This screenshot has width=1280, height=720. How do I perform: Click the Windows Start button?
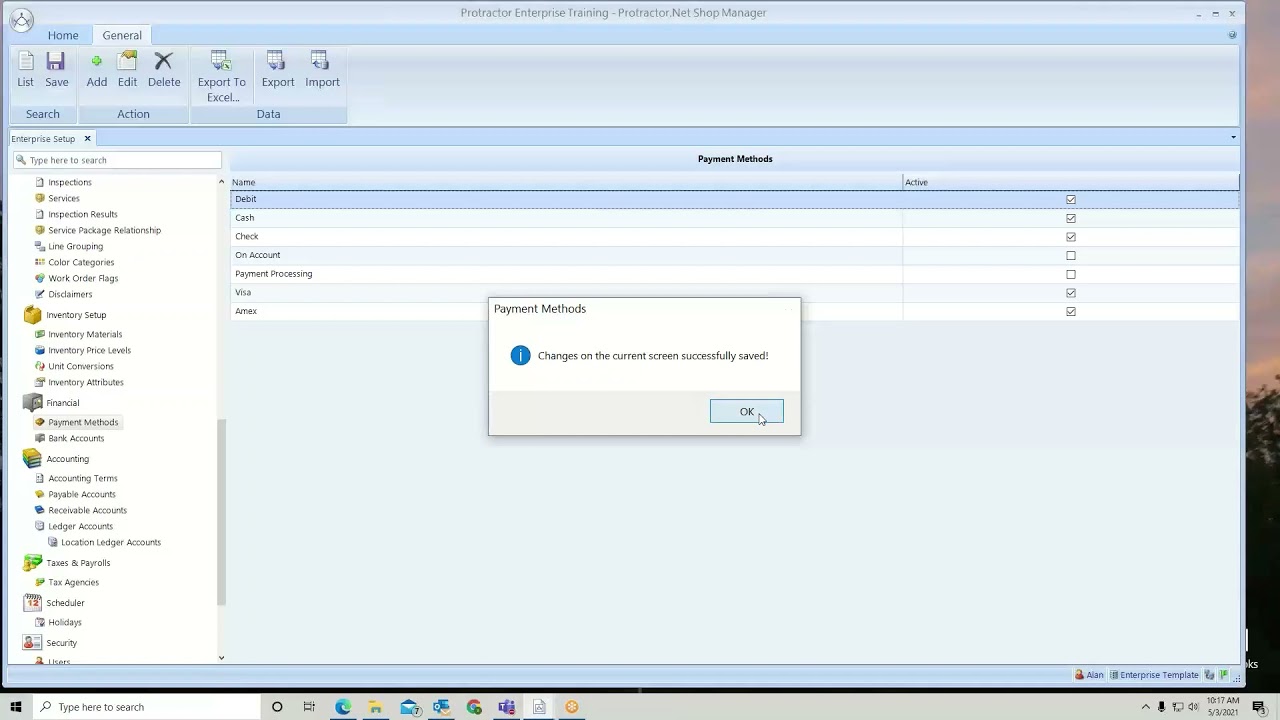[15, 707]
